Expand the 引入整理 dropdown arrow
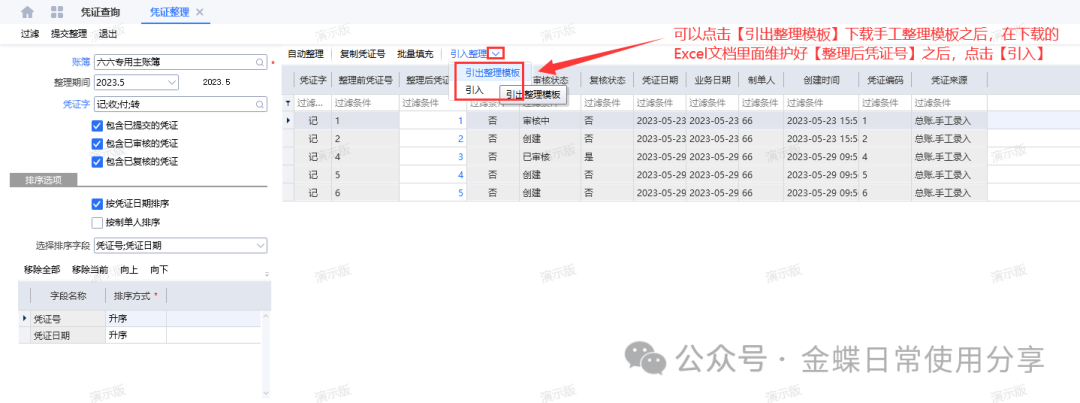Viewport: 1080px width, 403px height. click(497, 53)
